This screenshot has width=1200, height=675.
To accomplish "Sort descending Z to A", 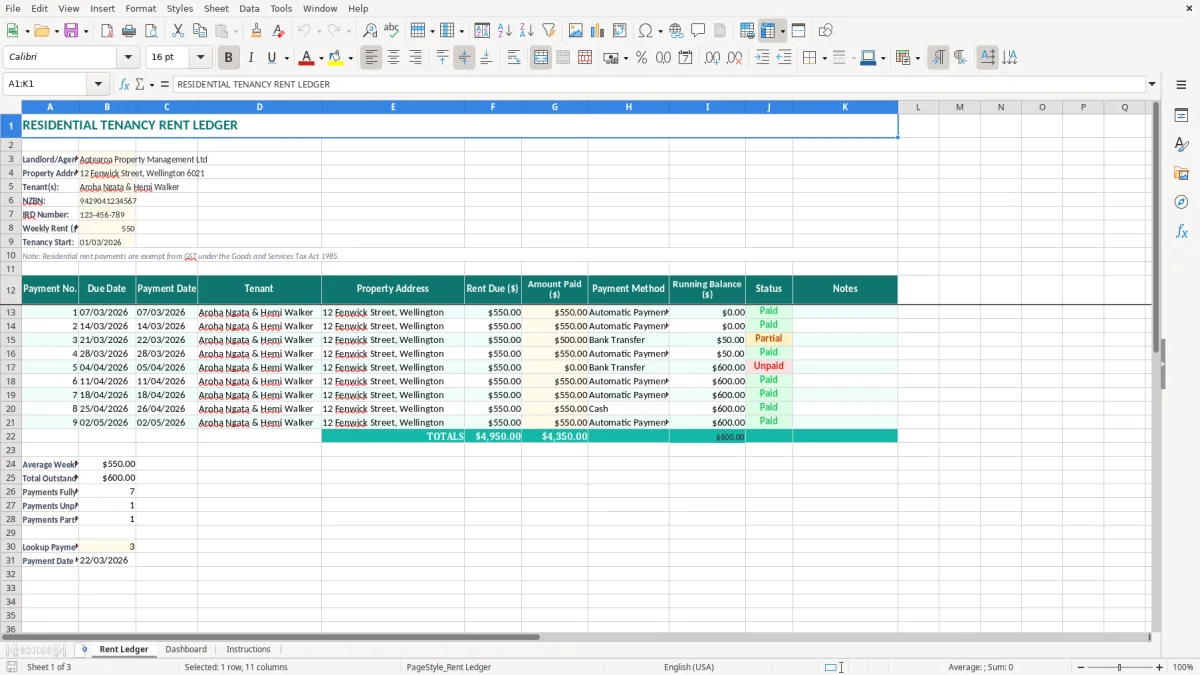I will [527, 31].
